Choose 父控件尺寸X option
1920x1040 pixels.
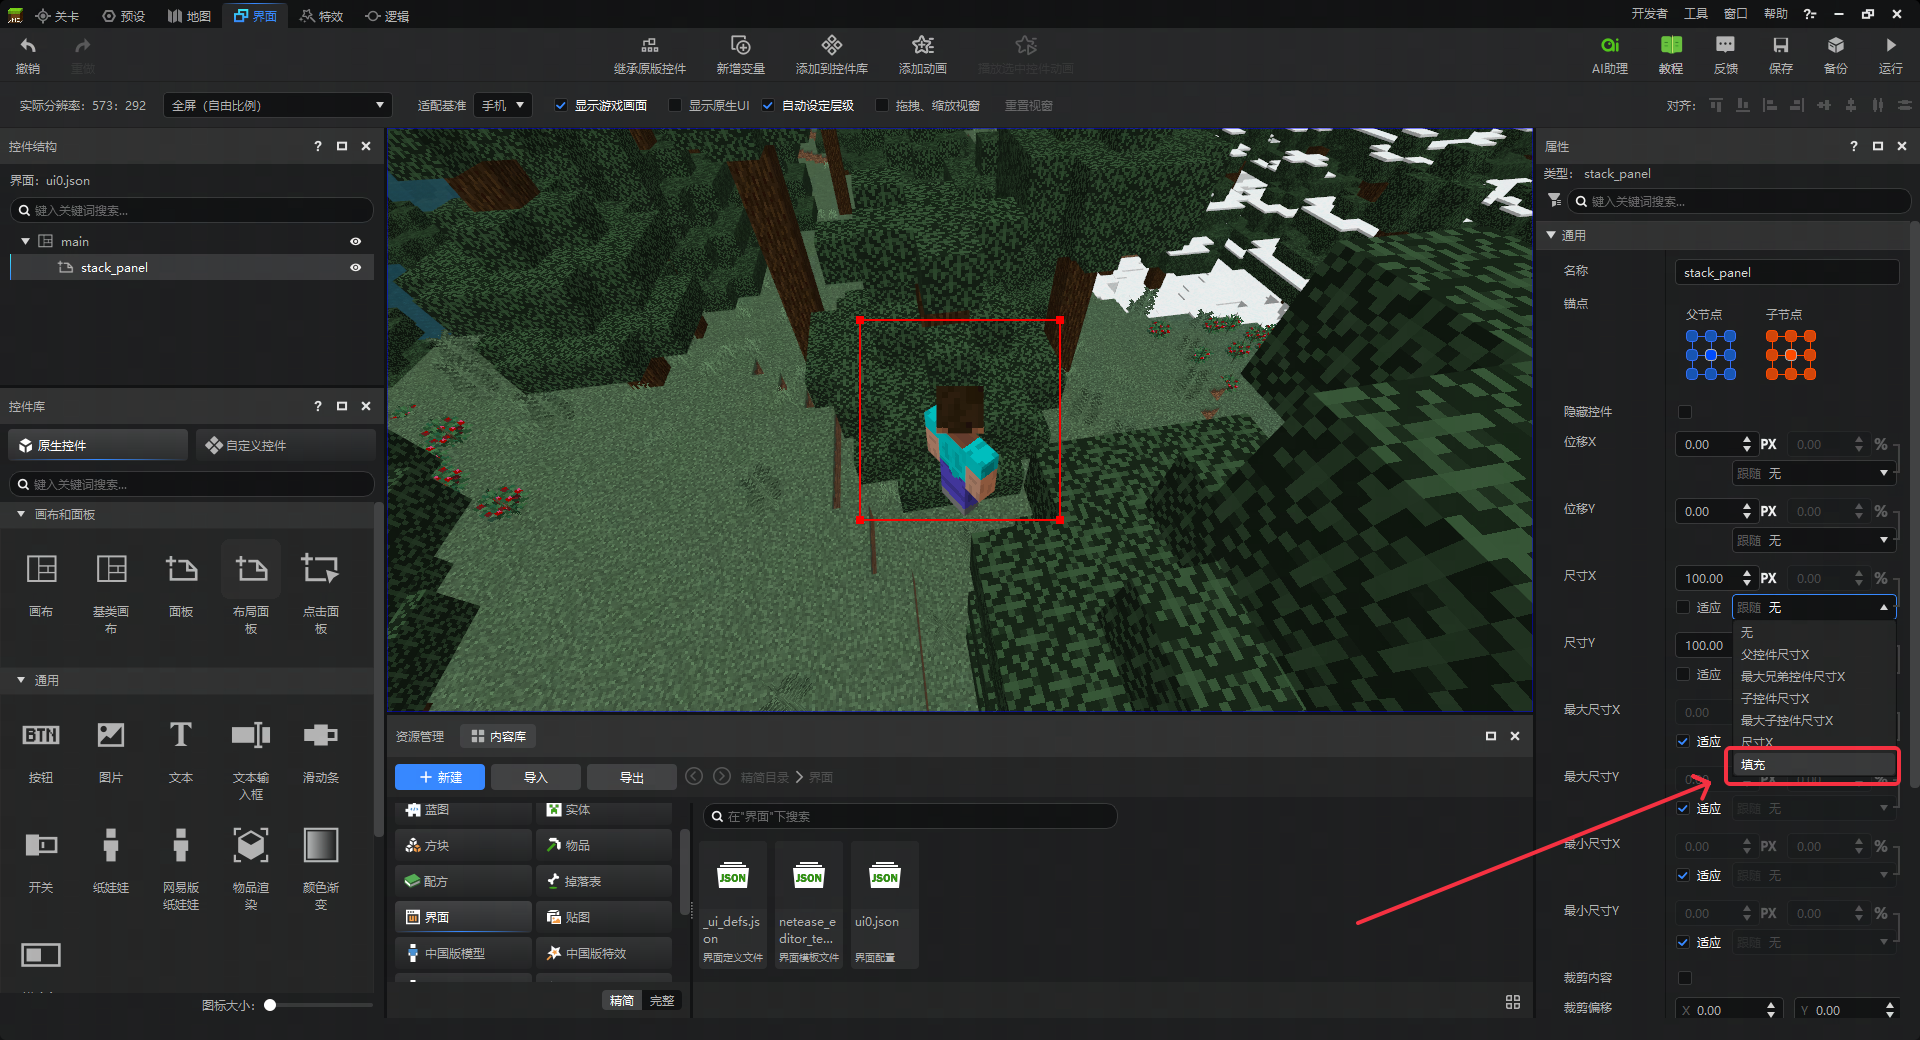pyautogui.click(x=1774, y=654)
